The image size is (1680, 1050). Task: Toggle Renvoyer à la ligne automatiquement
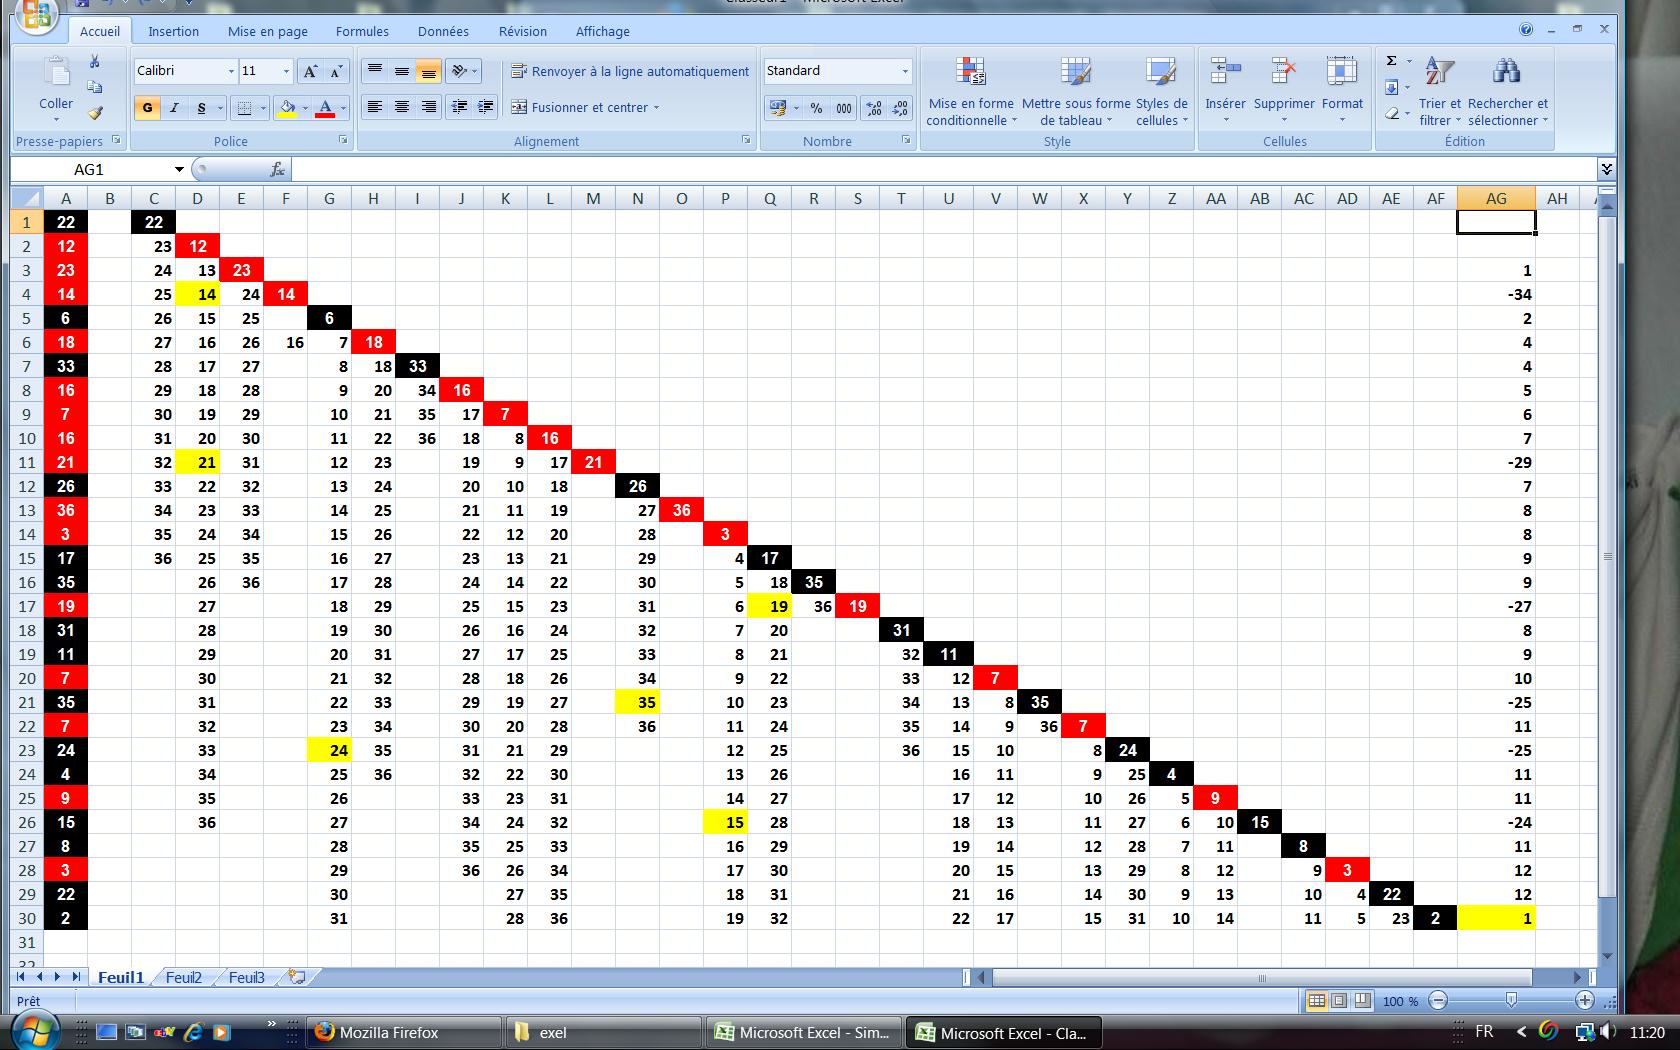click(629, 71)
